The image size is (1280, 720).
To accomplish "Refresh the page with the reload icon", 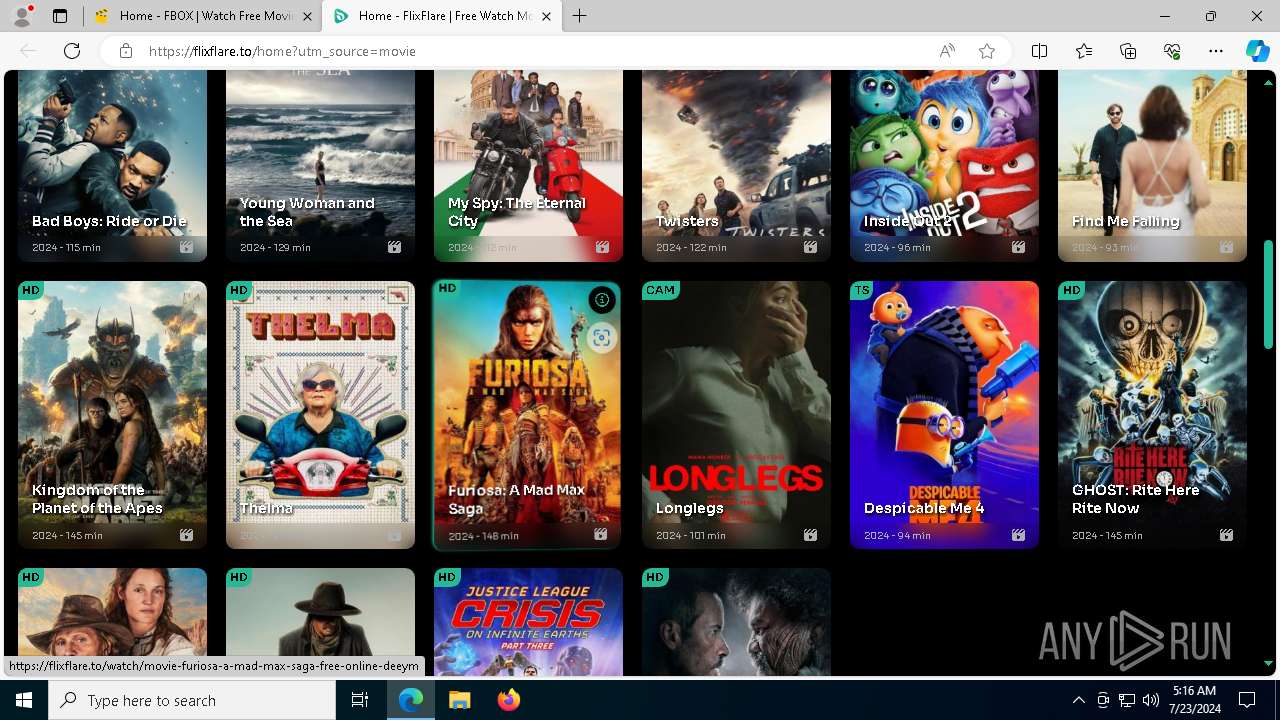I will pos(72,51).
